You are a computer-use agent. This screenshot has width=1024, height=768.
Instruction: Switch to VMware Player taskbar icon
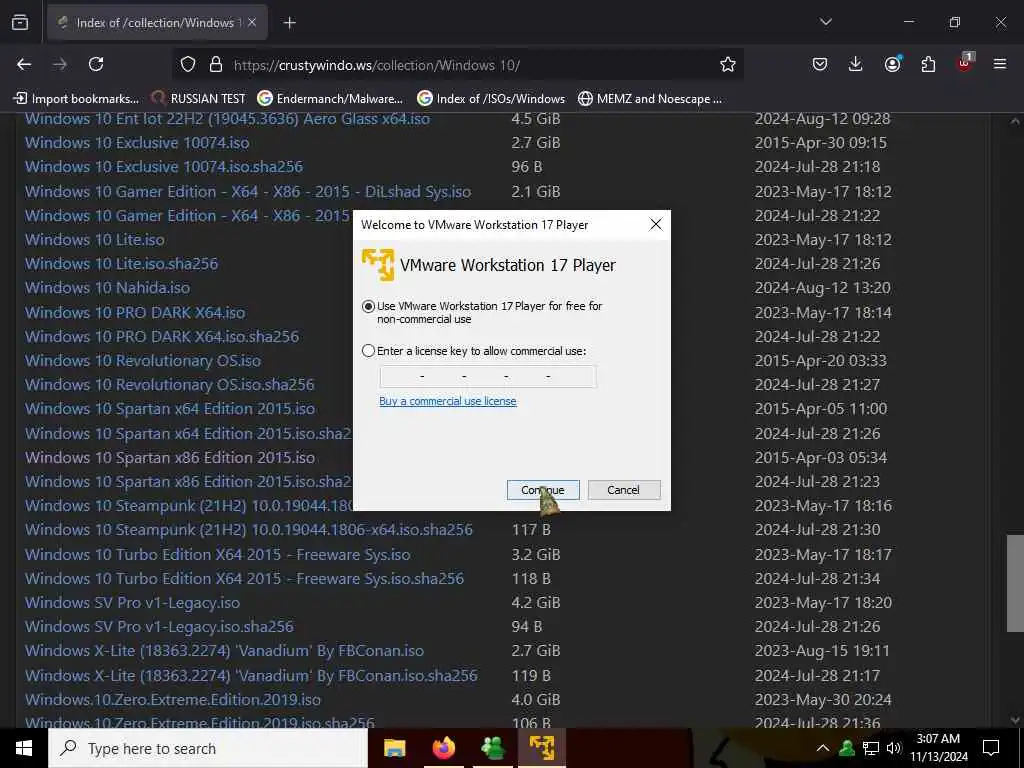541,748
